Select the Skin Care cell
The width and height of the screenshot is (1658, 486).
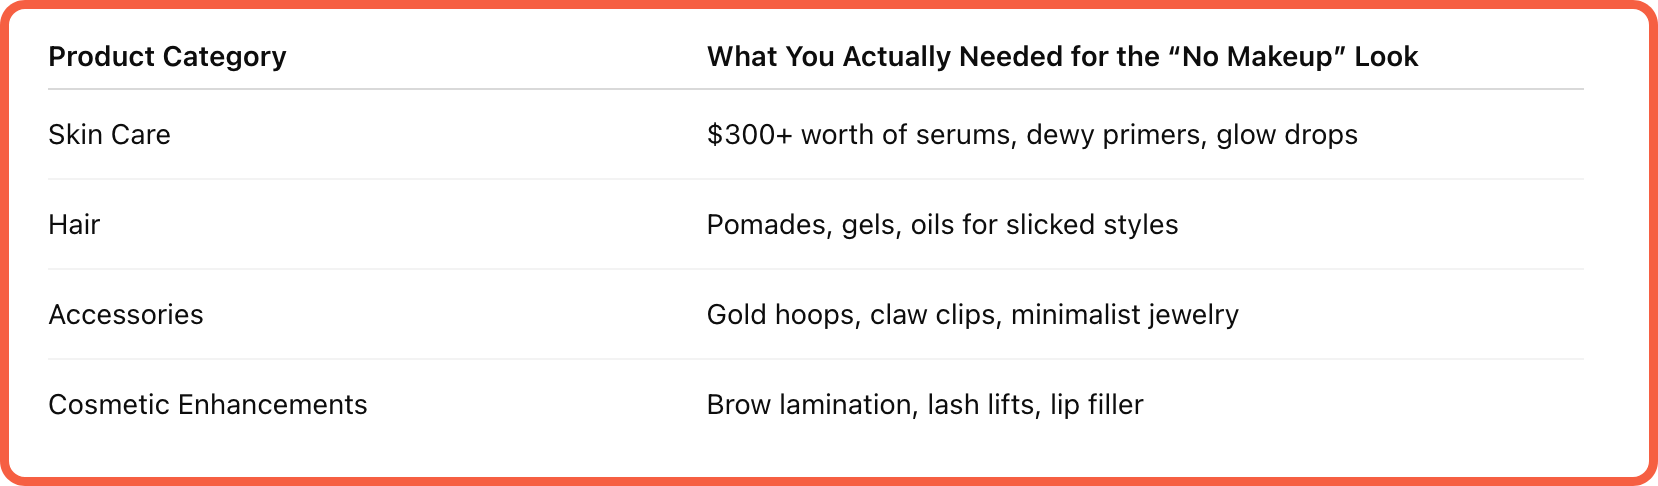coord(109,135)
